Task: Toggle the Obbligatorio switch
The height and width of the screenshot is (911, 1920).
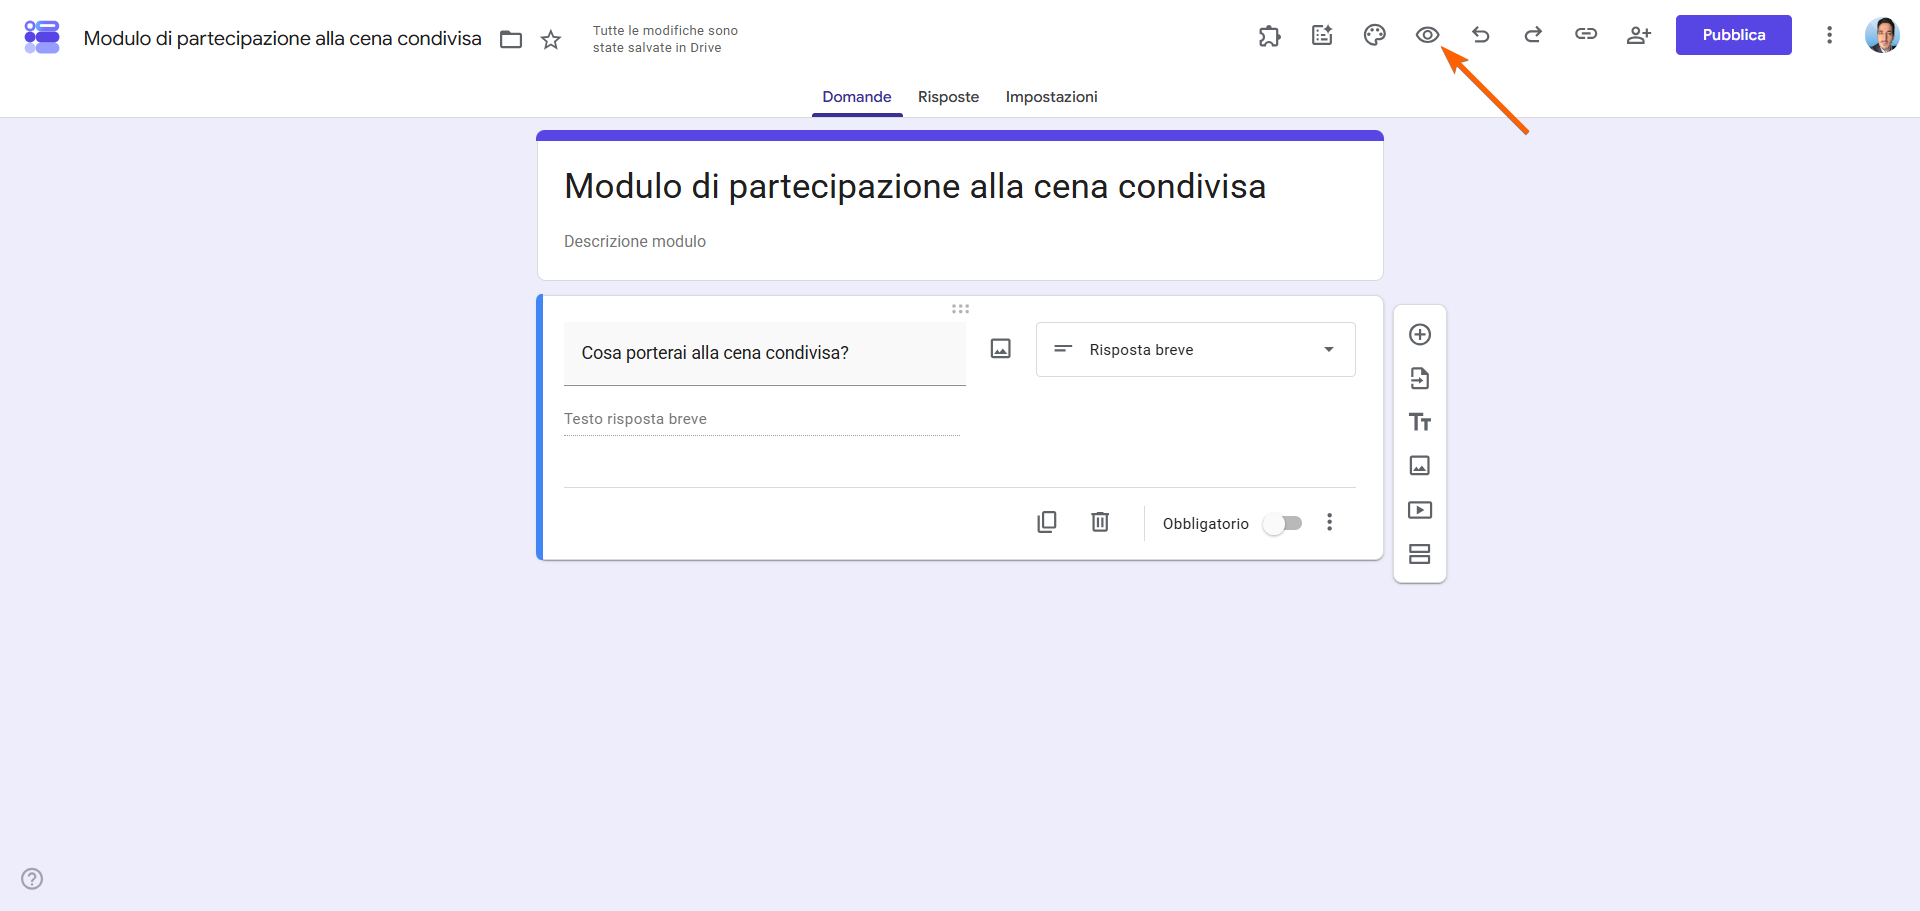Action: [x=1282, y=523]
